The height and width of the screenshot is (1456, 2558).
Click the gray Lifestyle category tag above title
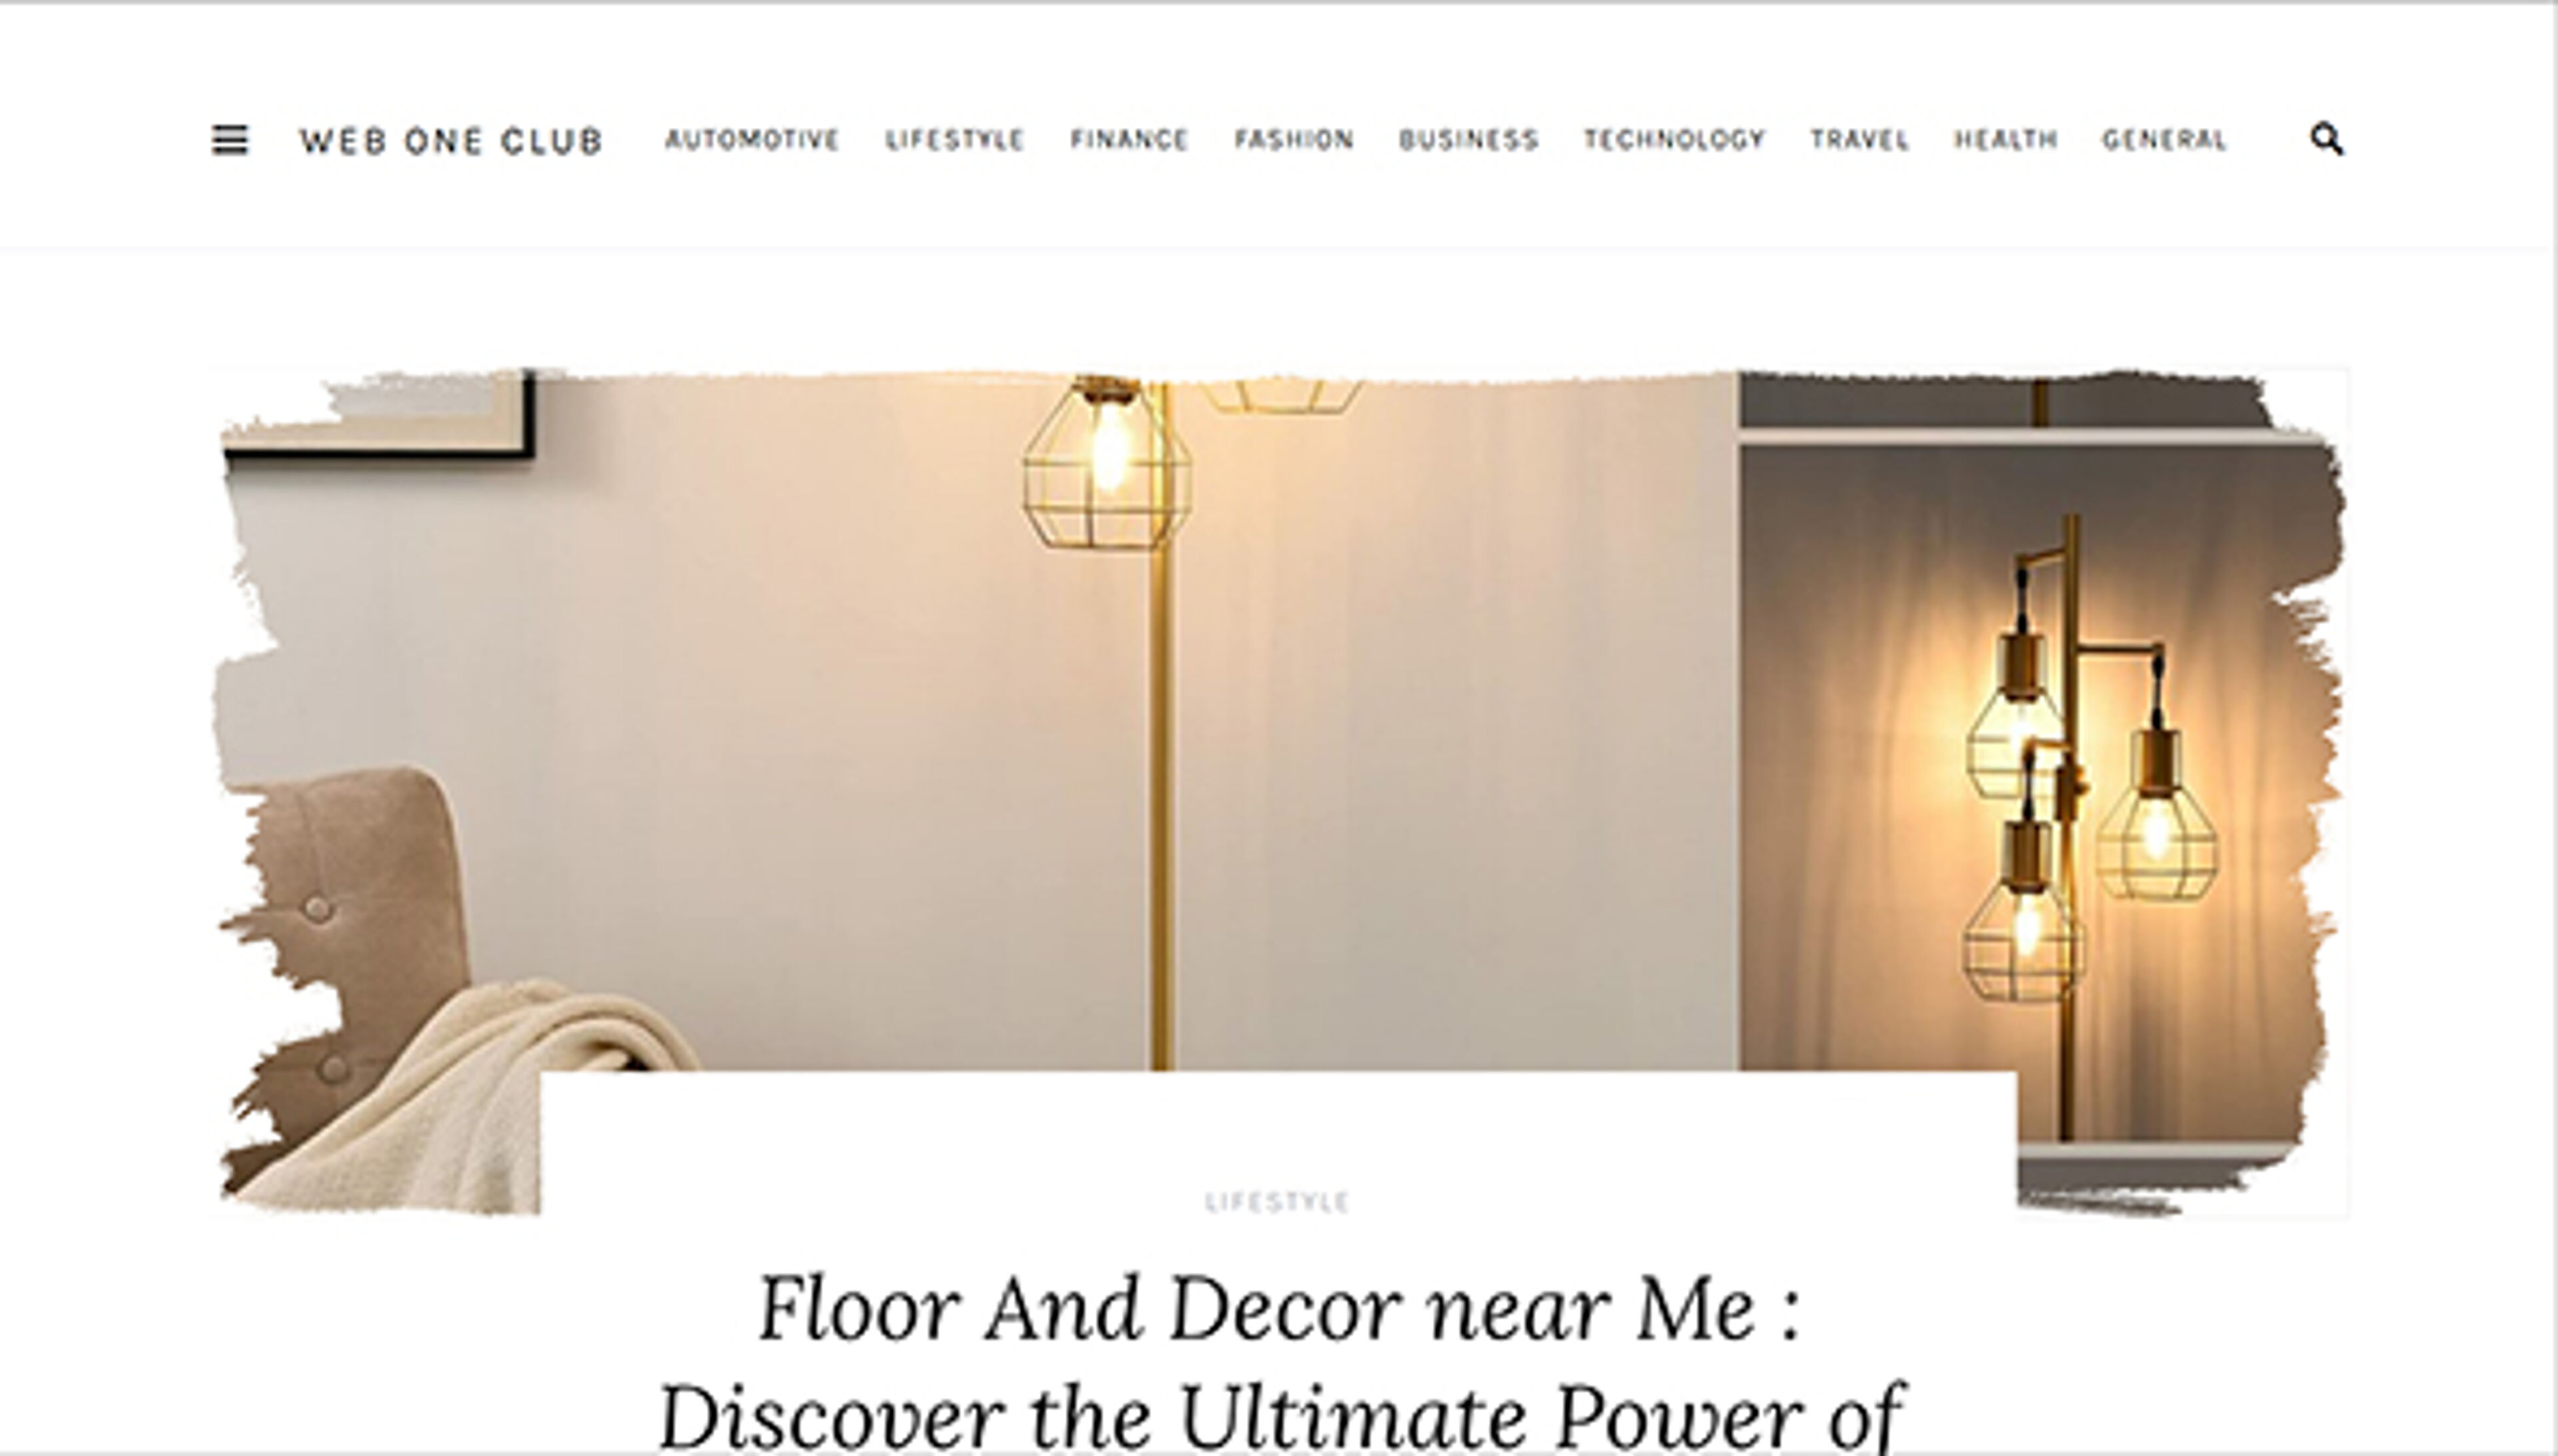pyautogui.click(x=1278, y=1201)
